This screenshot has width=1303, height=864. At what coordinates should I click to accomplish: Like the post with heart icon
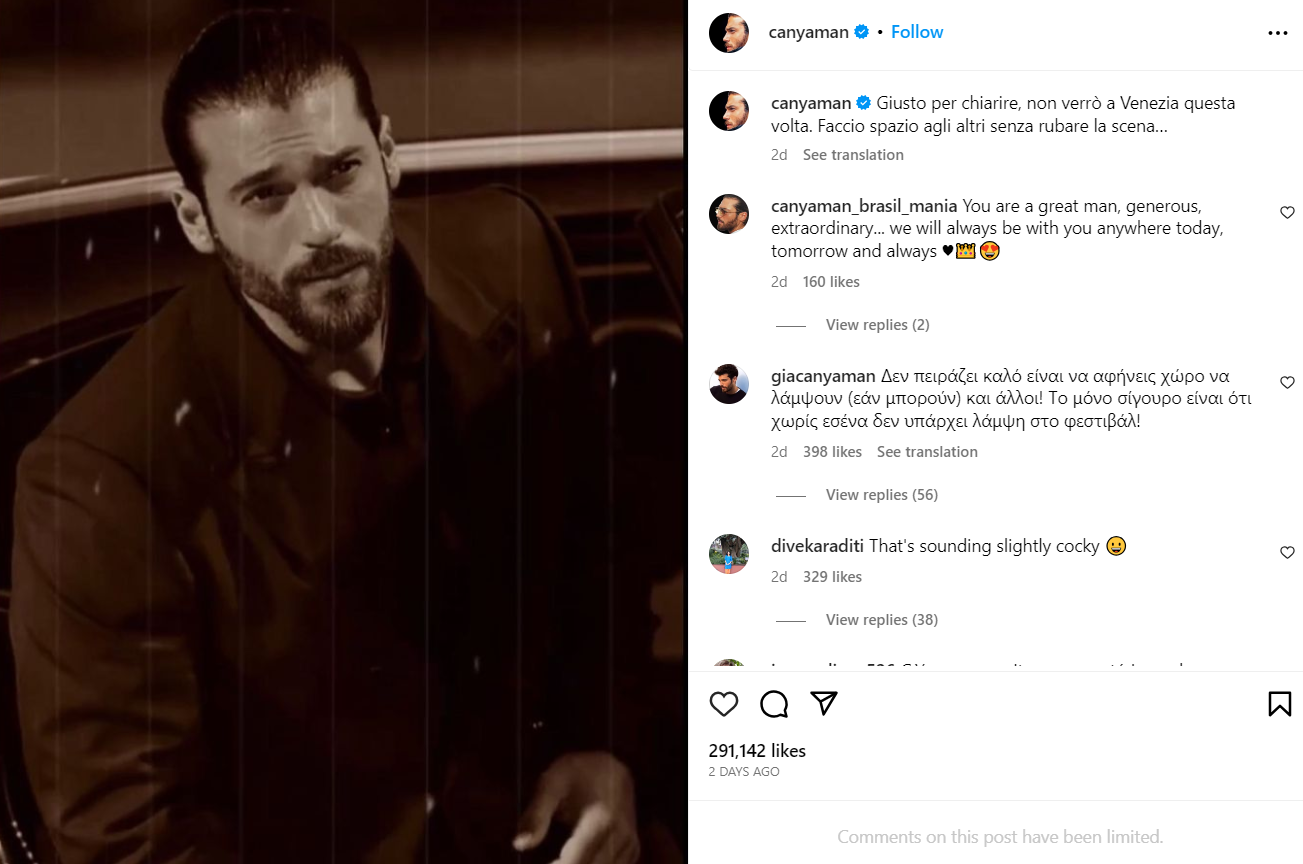(x=723, y=704)
